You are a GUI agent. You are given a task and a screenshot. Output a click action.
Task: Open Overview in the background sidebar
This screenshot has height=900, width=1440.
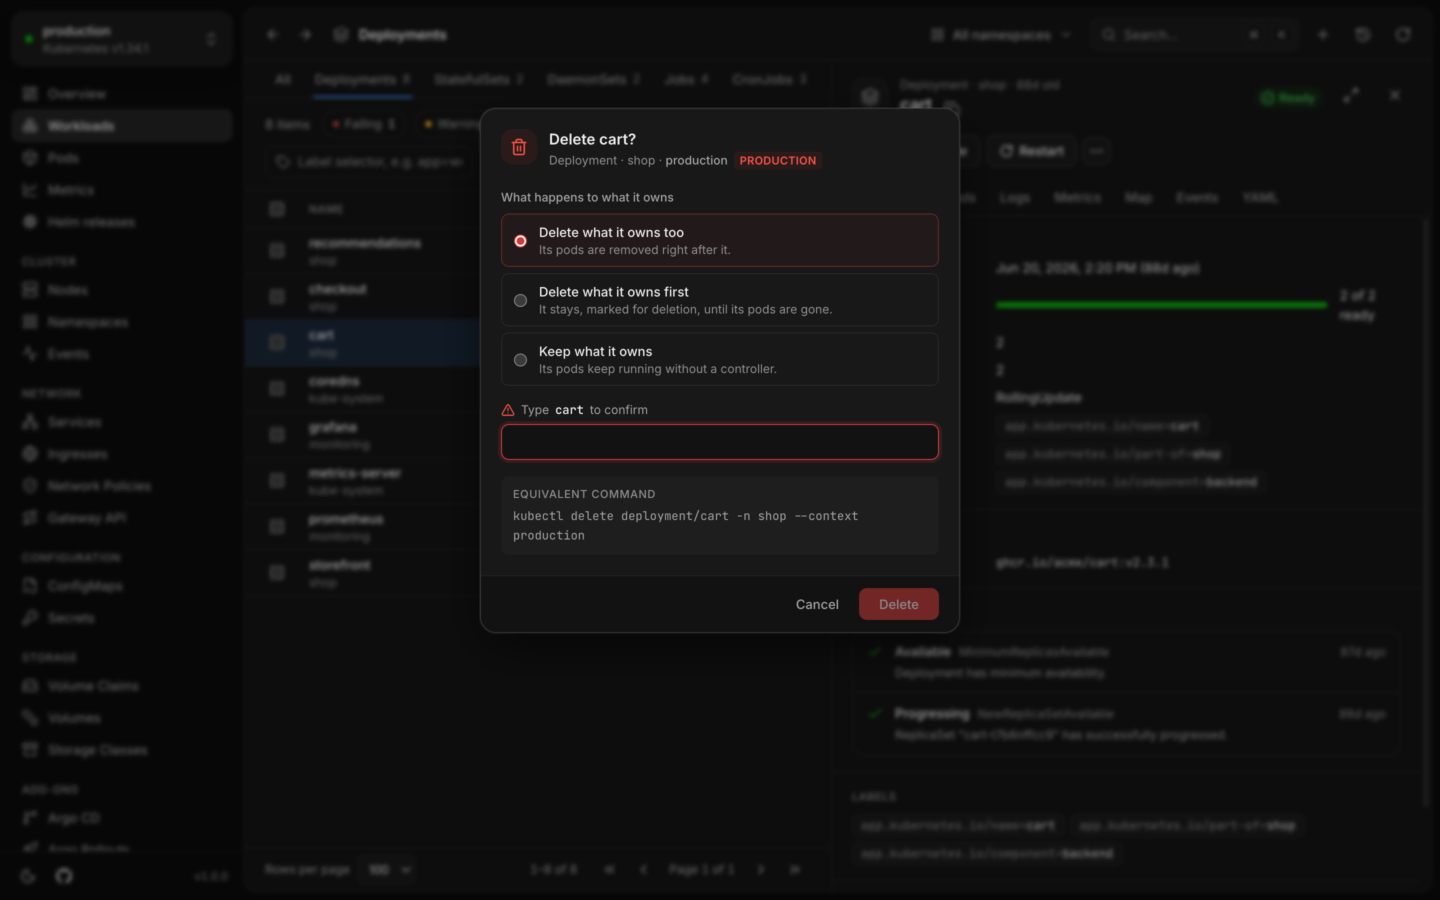pos(122,94)
